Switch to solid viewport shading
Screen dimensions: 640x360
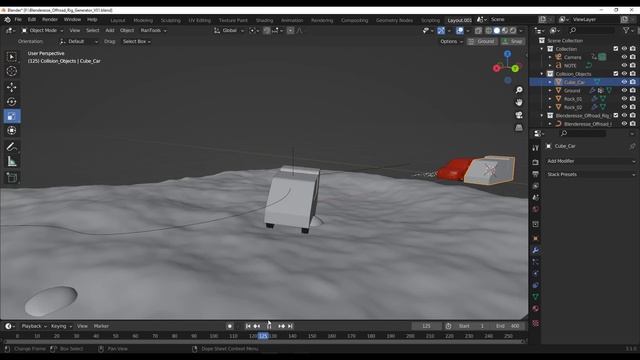(497, 30)
